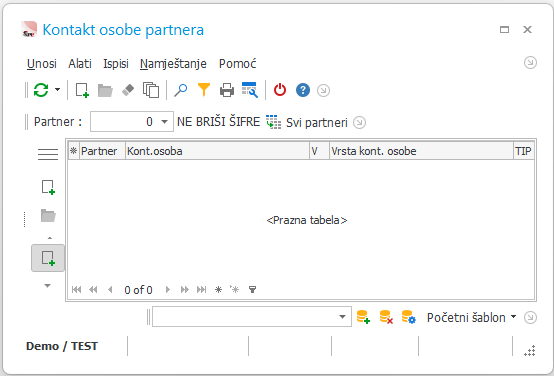
Task: Open the Pomoć menu
Action: tap(237, 64)
